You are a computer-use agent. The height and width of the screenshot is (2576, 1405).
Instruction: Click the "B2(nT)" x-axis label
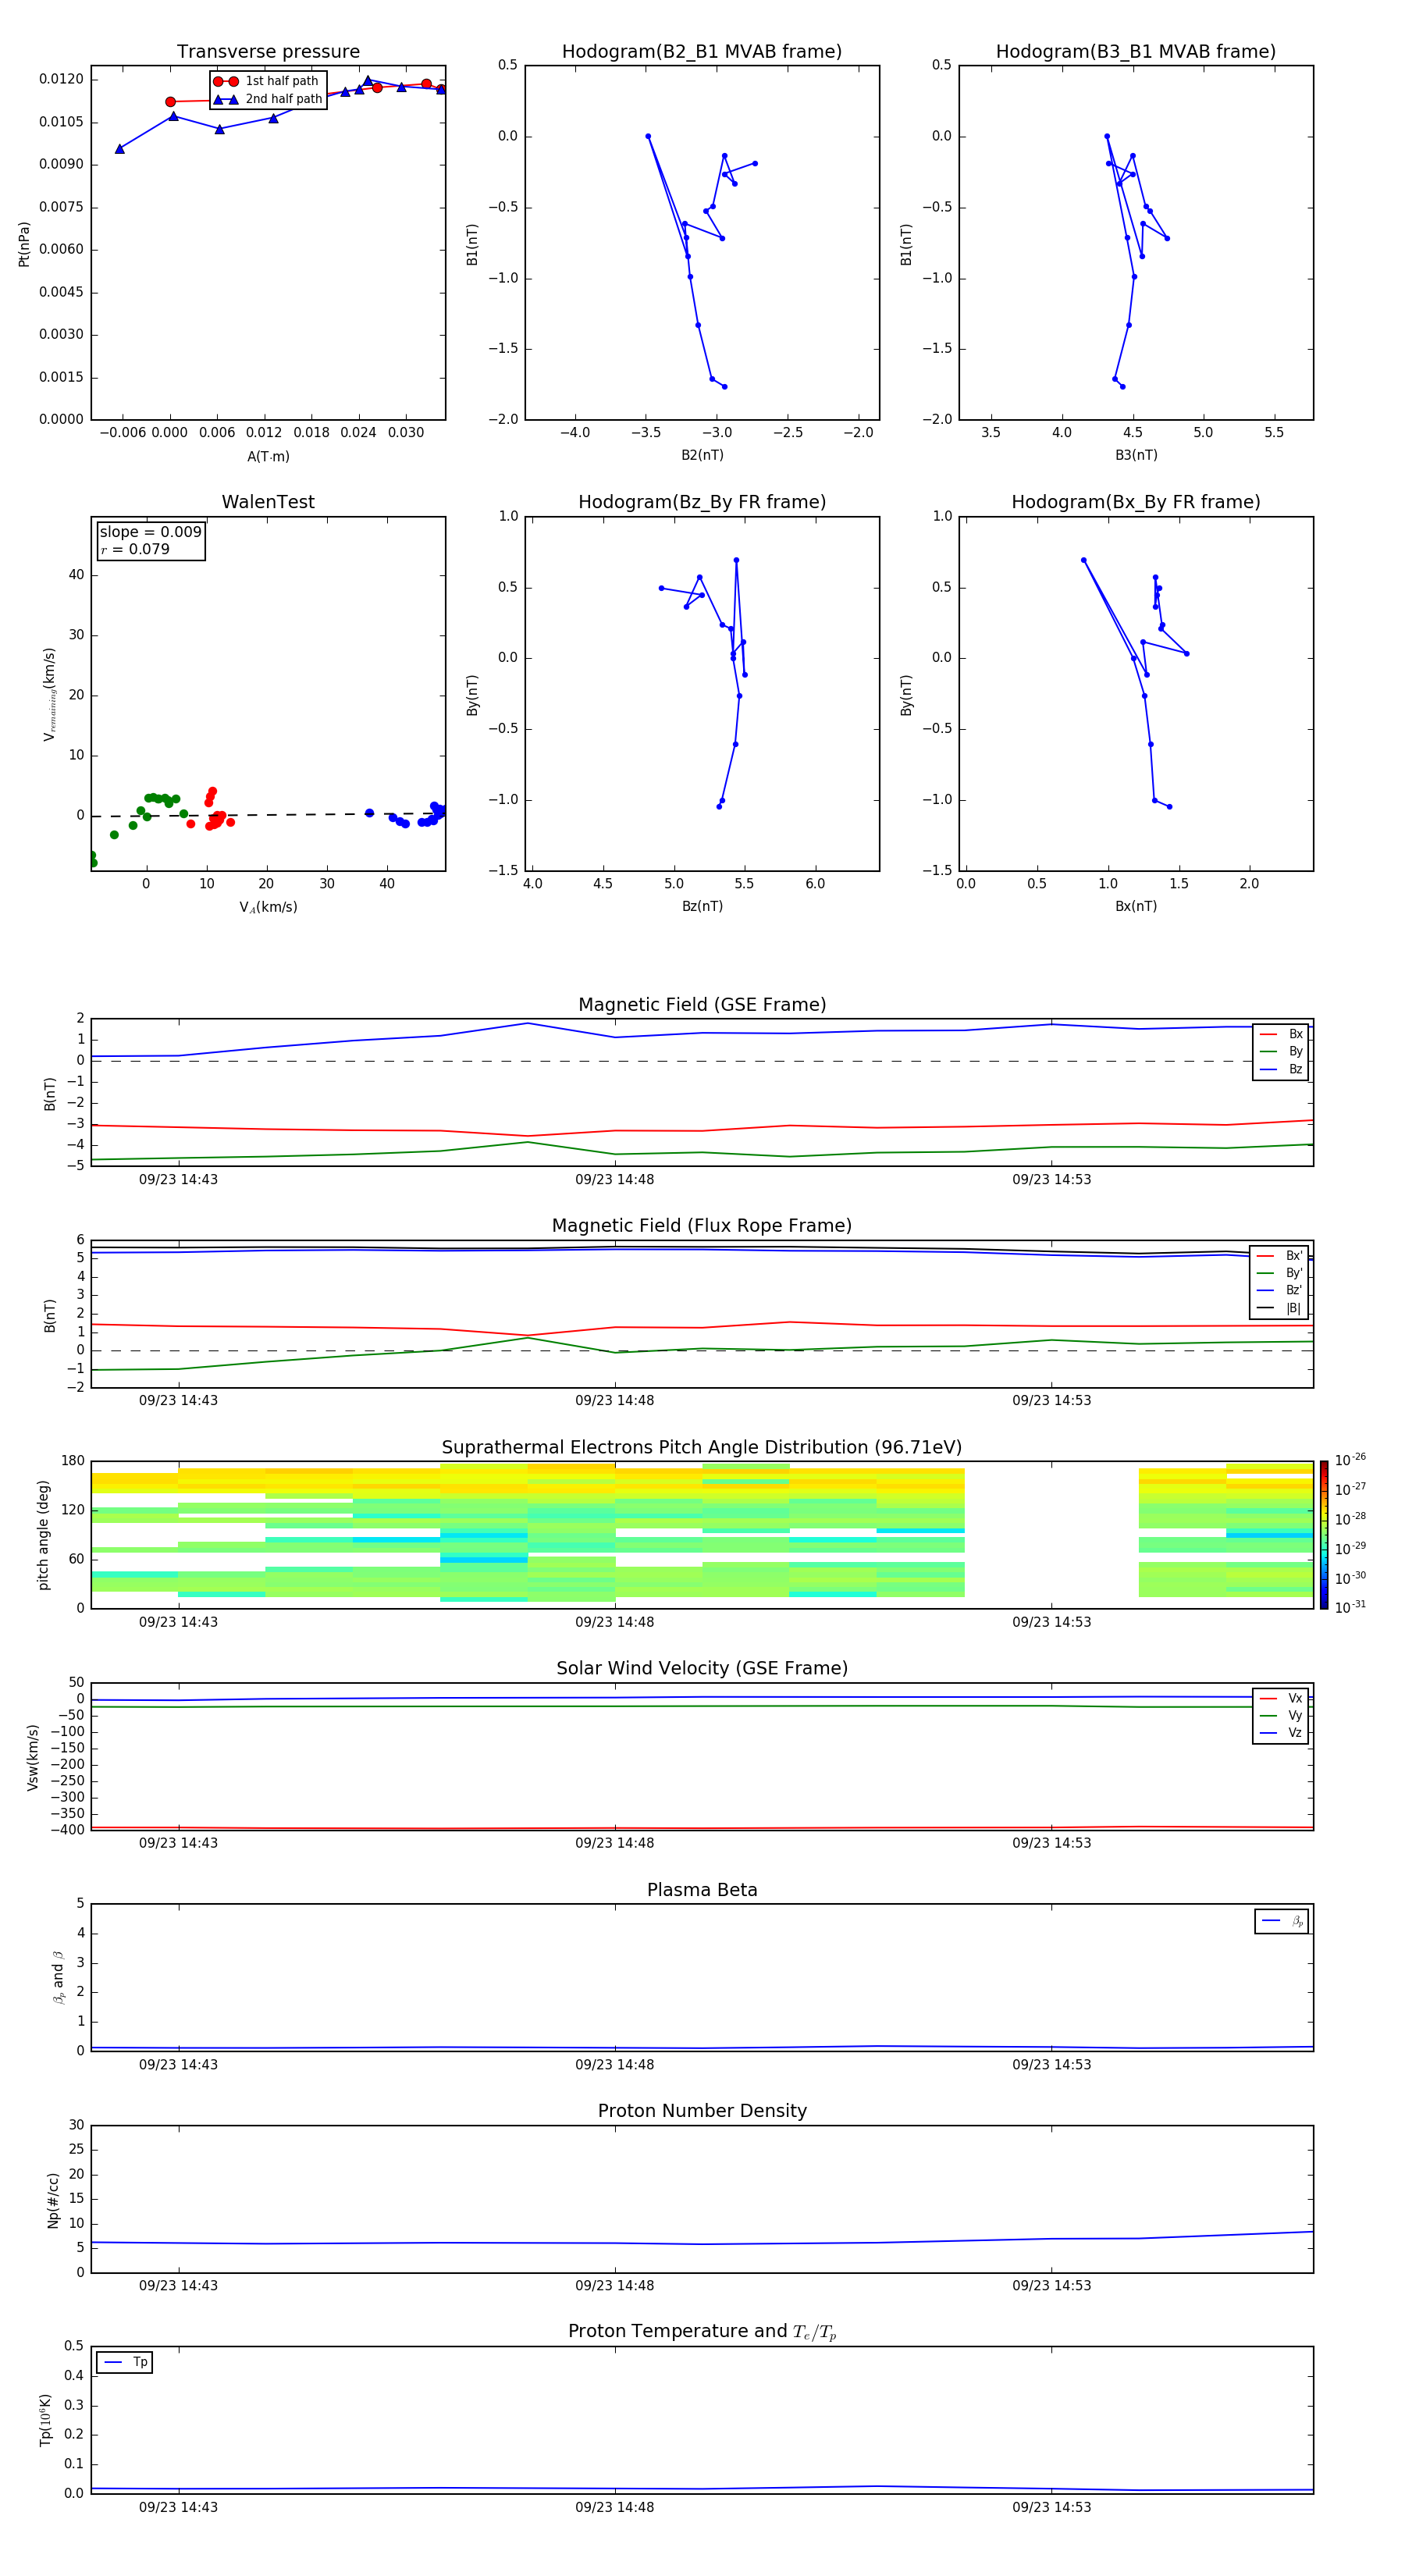click(702, 455)
